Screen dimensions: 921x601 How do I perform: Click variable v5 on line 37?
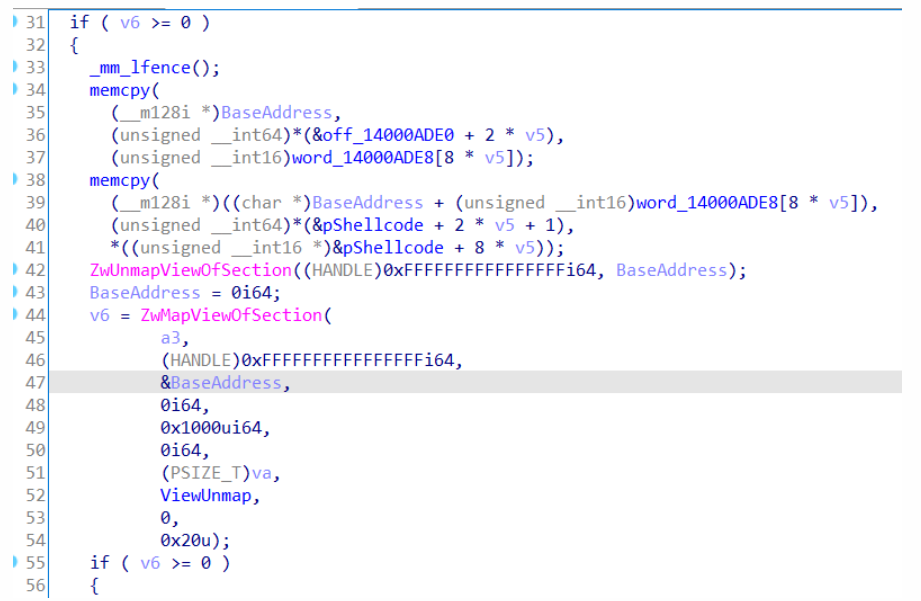[x=494, y=158]
